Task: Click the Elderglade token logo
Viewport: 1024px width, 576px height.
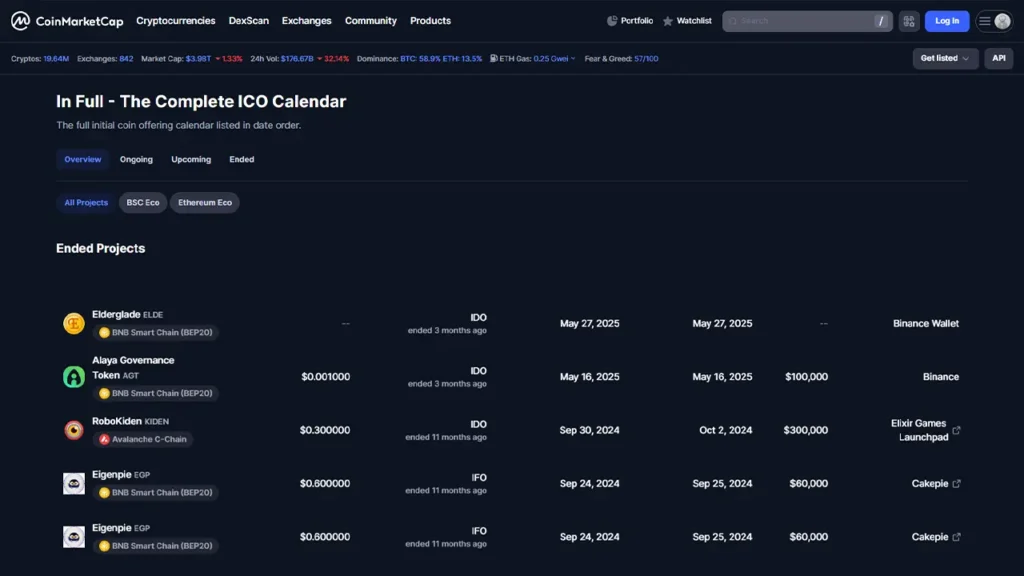Action: tap(74, 323)
